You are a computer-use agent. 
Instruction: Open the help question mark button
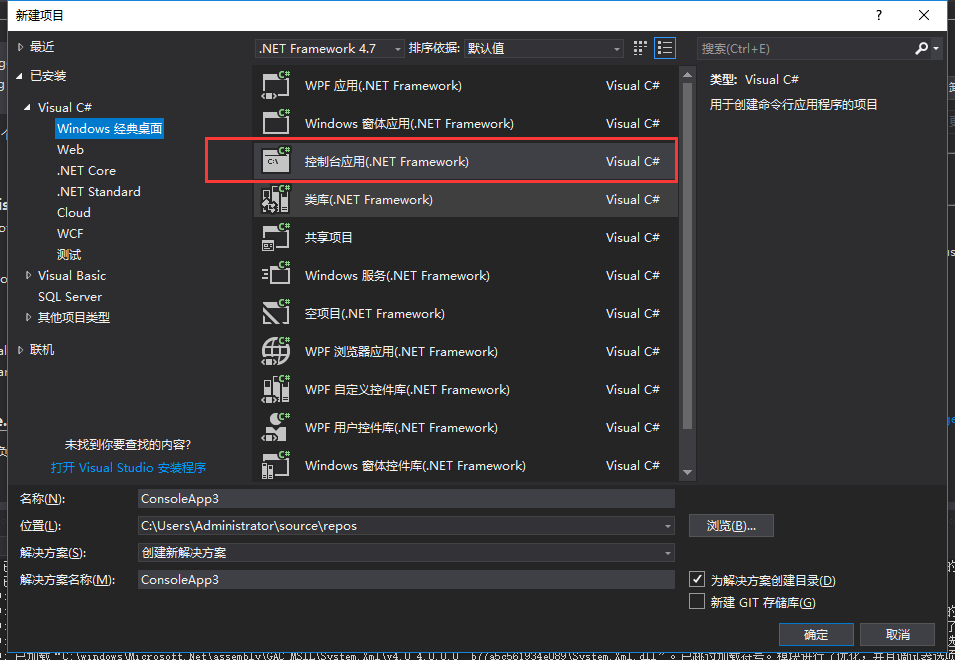(x=878, y=15)
